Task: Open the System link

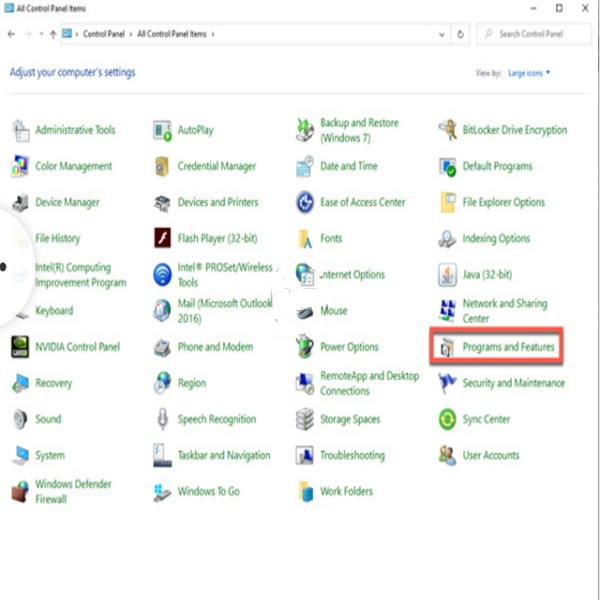Action: (x=50, y=455)
